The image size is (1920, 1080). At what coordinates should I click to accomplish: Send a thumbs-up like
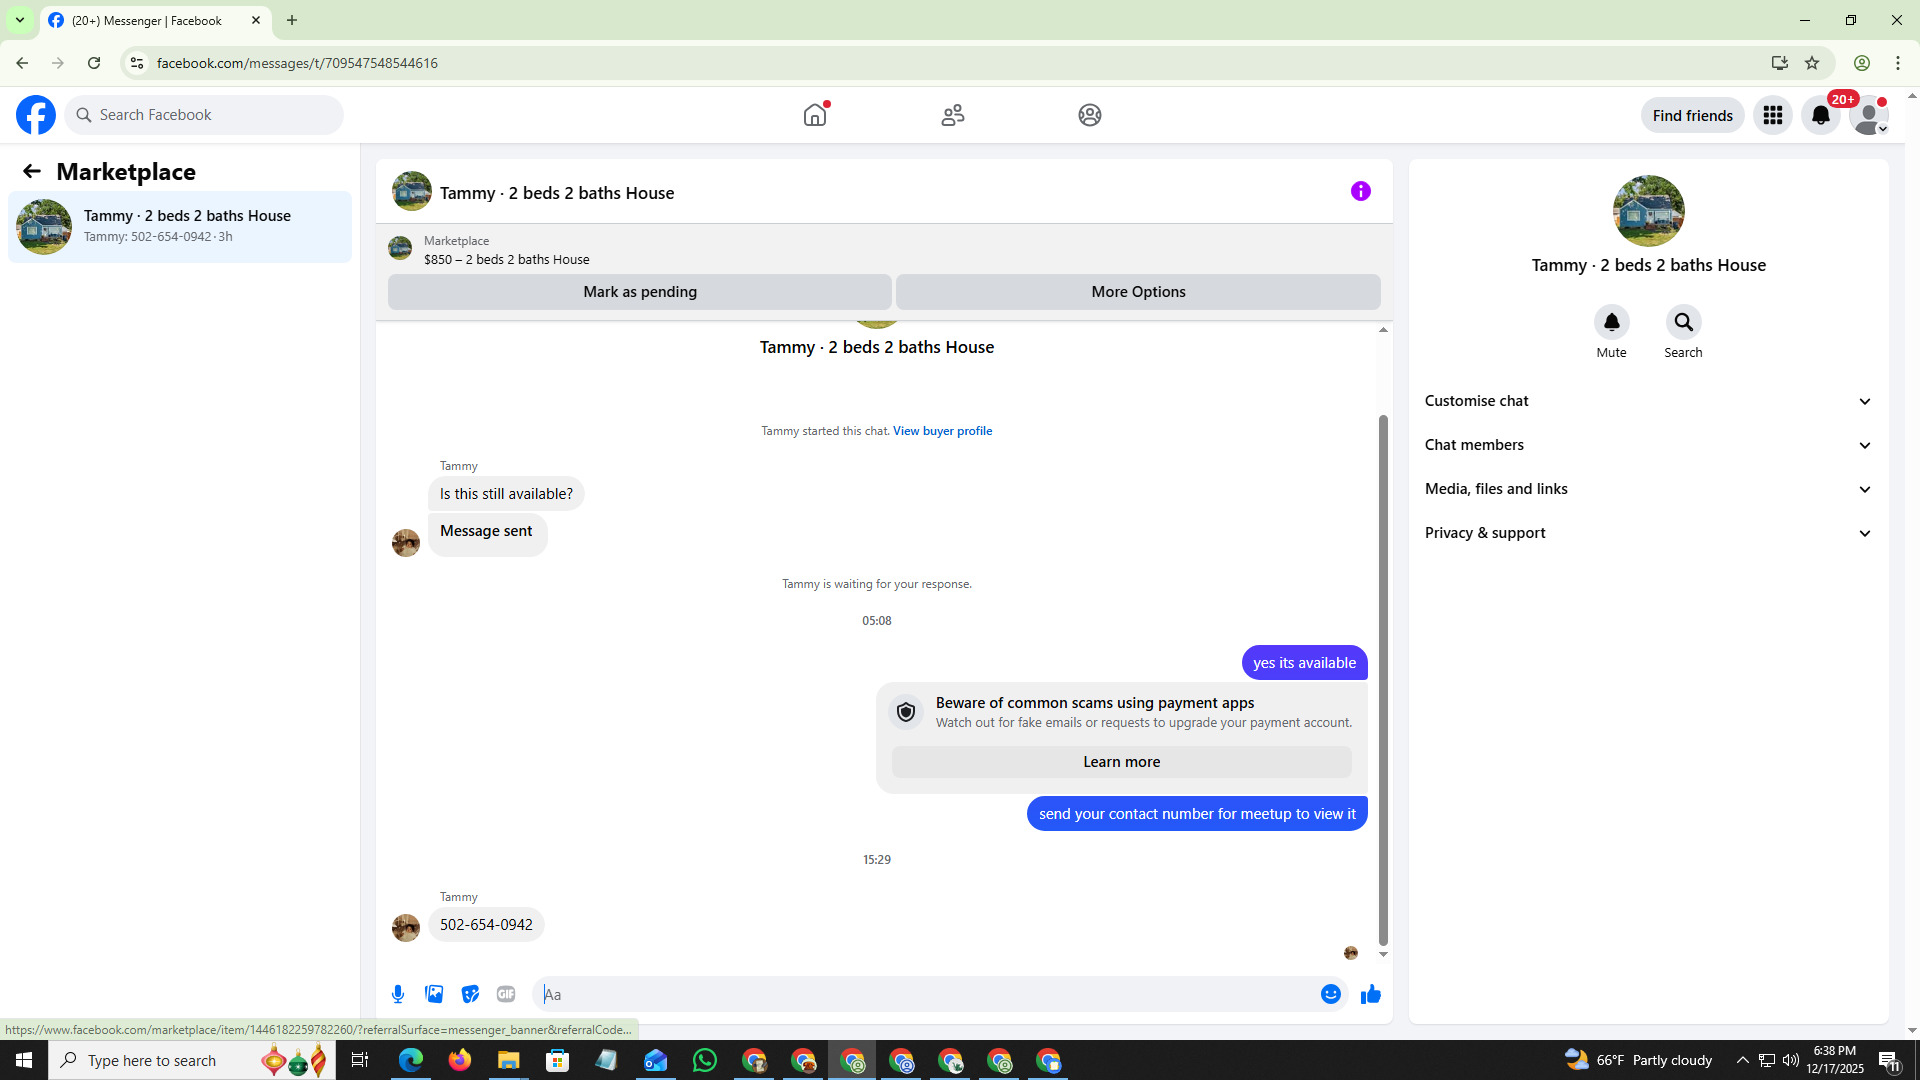coord(1371,994)
